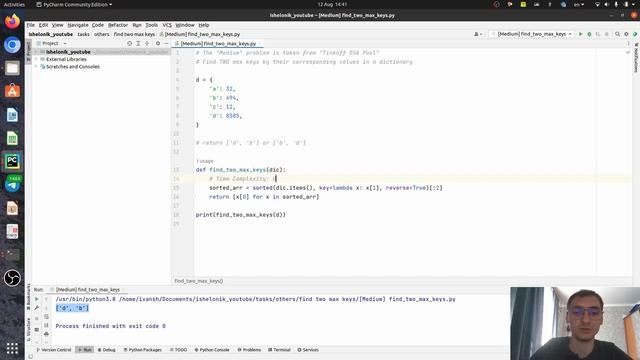Open system status menu arrow
The image size is (640, 360).
[x=633, y=4]
